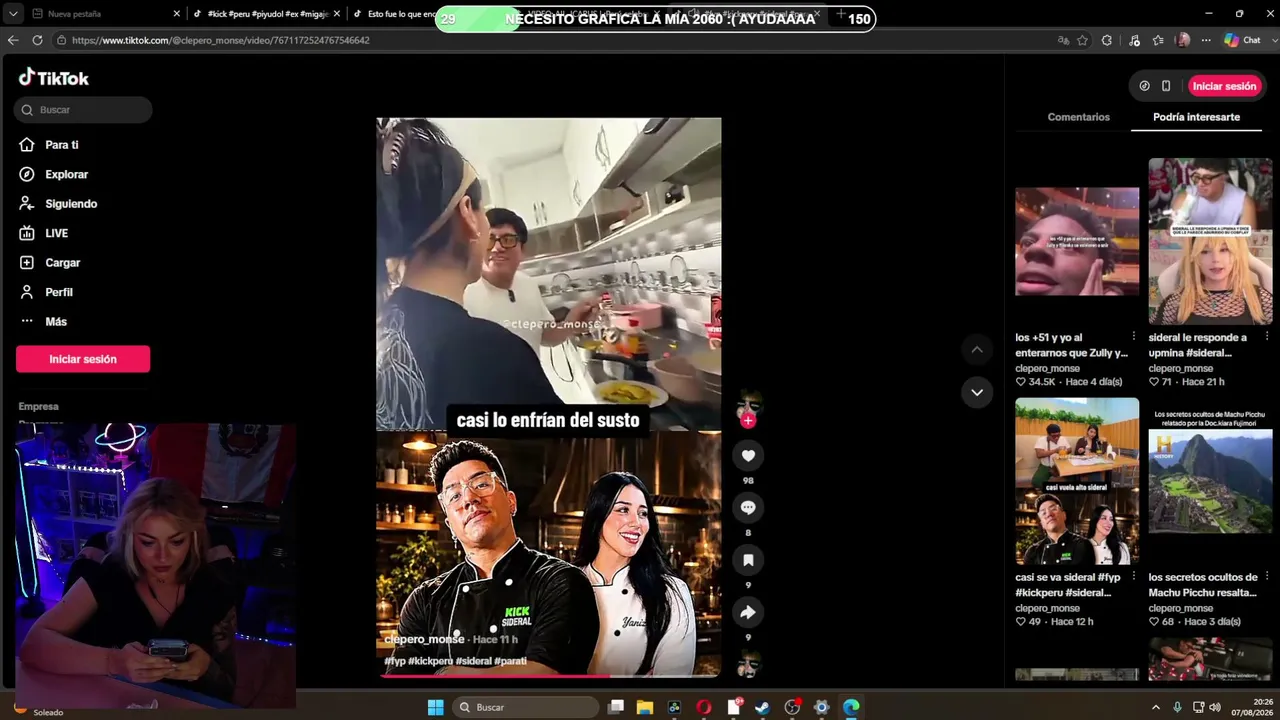The image size is (1280, 720).
Task: Open 'sideral le responde a upmina' thumbnail
Action: [x=1210, y=241]
